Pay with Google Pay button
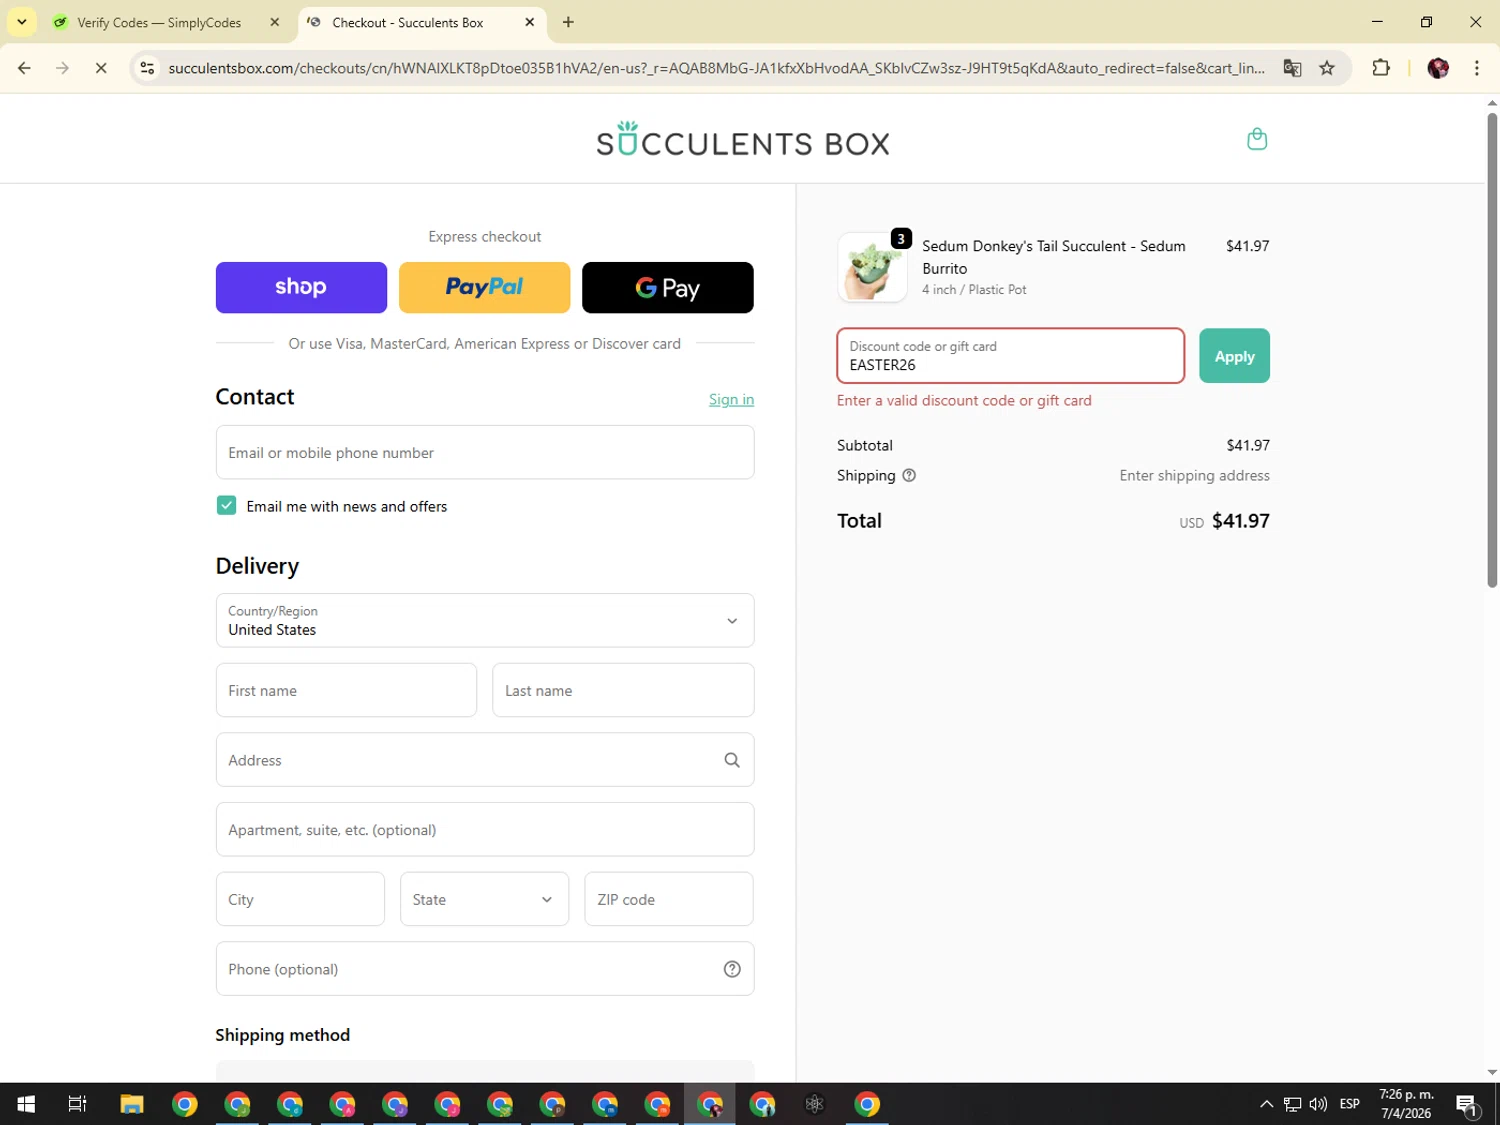Screen dimensions: 1500x1125 pyautogui.click(x=668, y=288)
